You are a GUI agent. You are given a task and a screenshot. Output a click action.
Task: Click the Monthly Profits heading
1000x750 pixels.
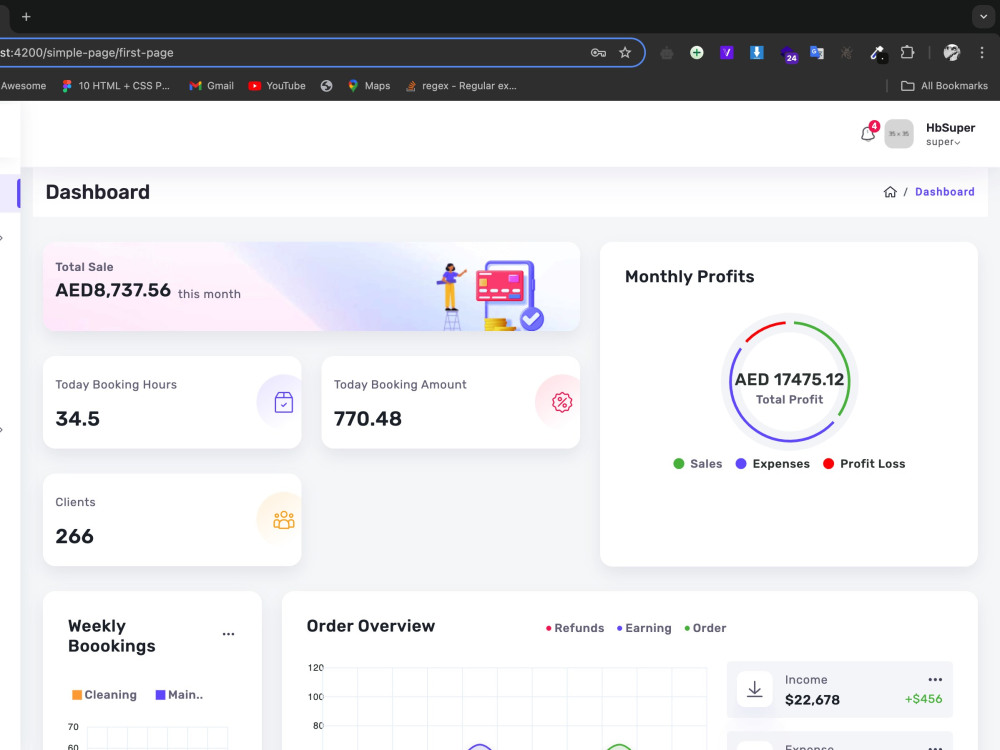(689, 276)
